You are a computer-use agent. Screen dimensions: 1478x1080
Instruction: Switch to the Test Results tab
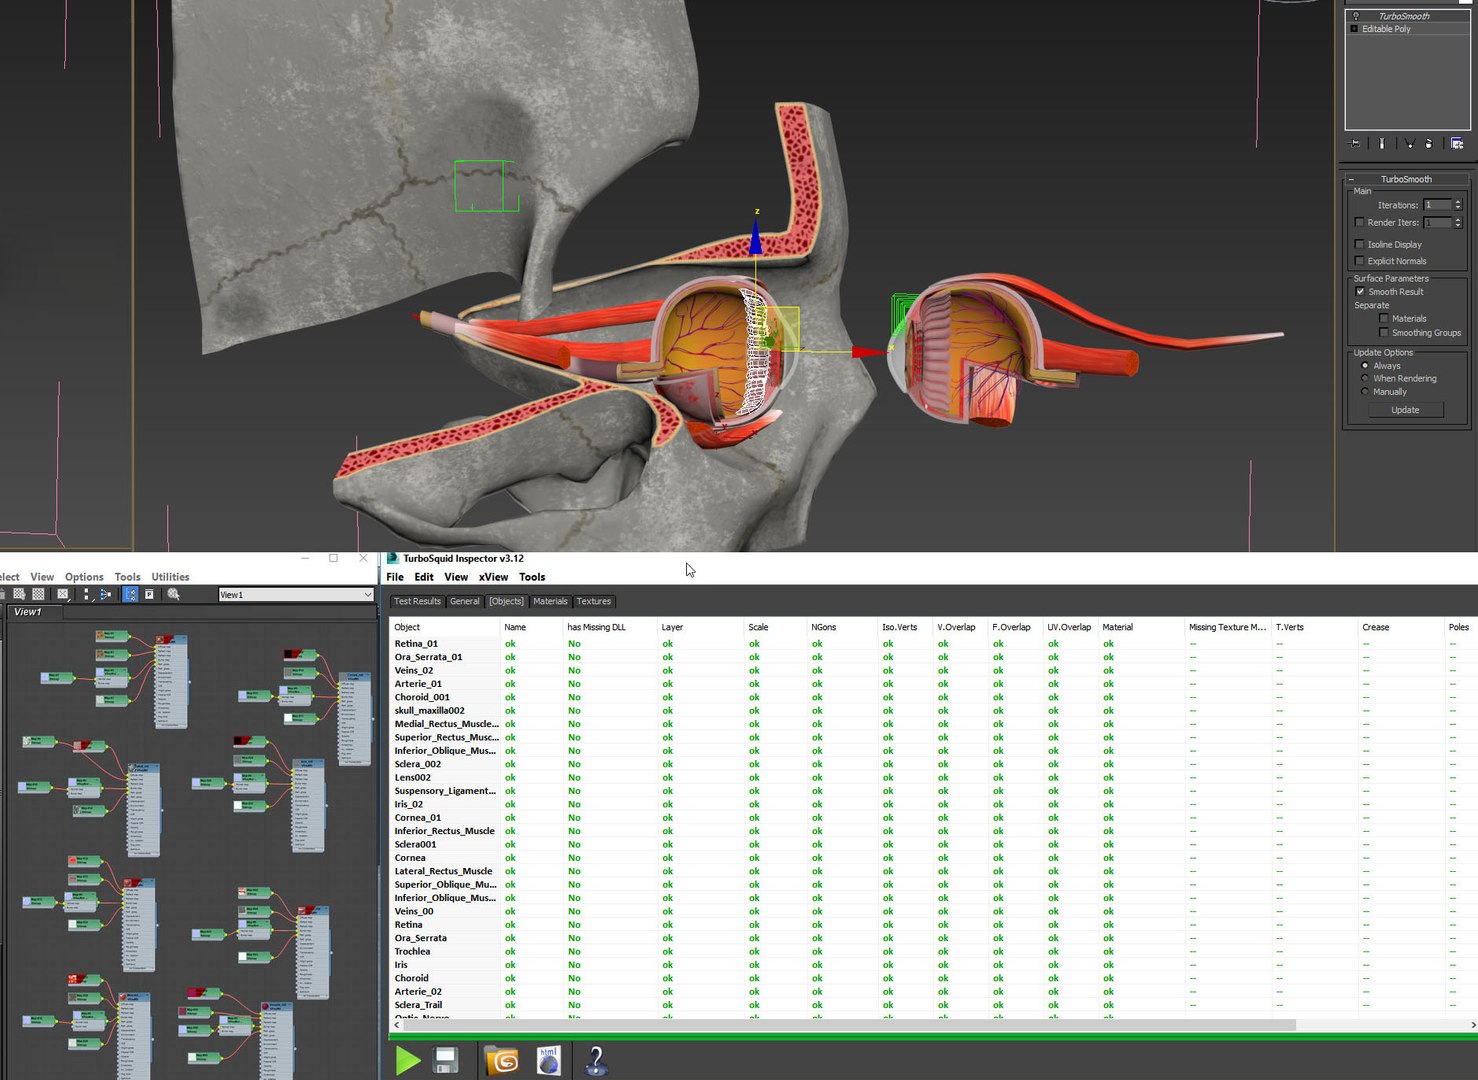coord(417,601)
